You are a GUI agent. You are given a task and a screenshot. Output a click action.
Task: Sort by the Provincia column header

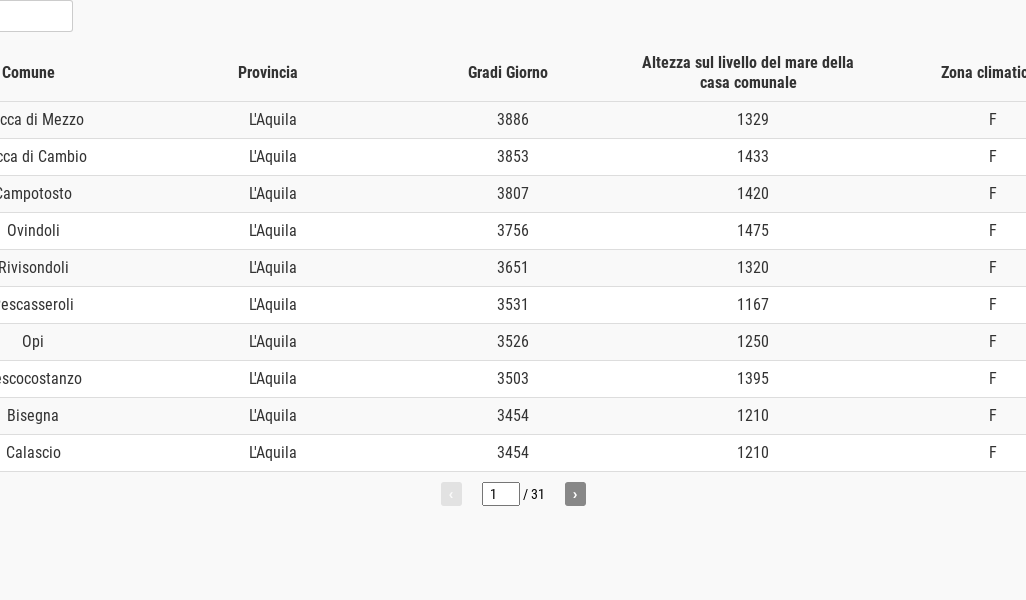point(268,73)
